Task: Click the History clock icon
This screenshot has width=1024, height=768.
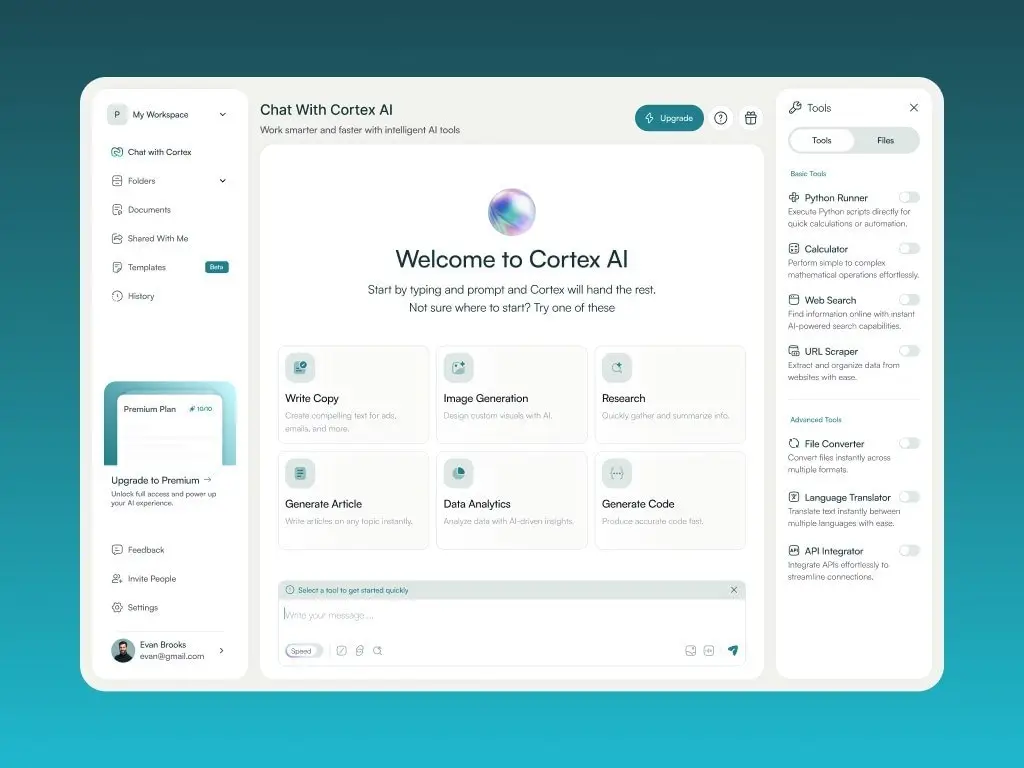Action: pyautogui.click(x=117, y=296)
